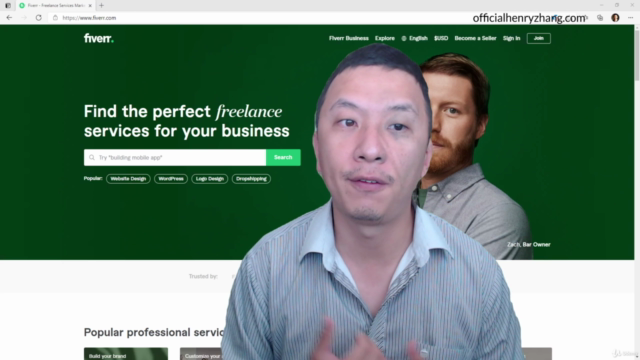Click the Join button
640x360 pixels.
[538, 38]
